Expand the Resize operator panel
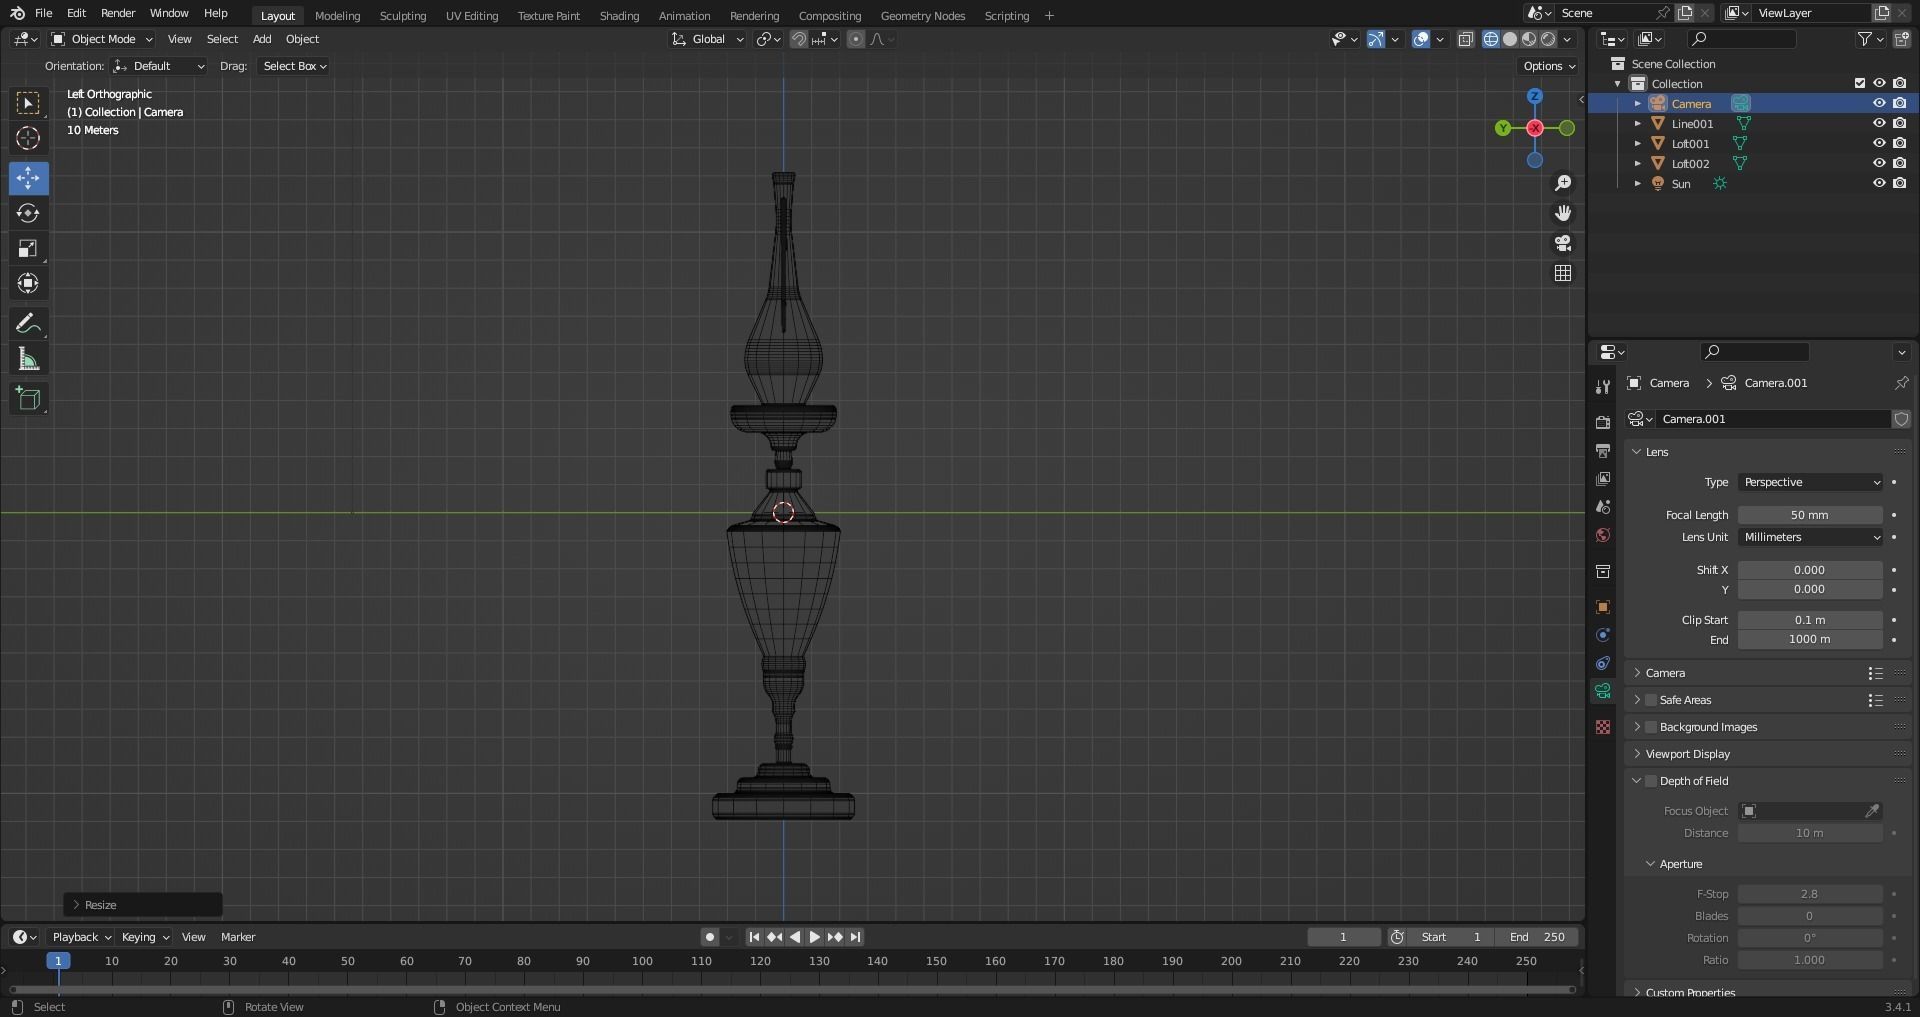Screen dimensions: 1920x1017 [x=142, y=905]
